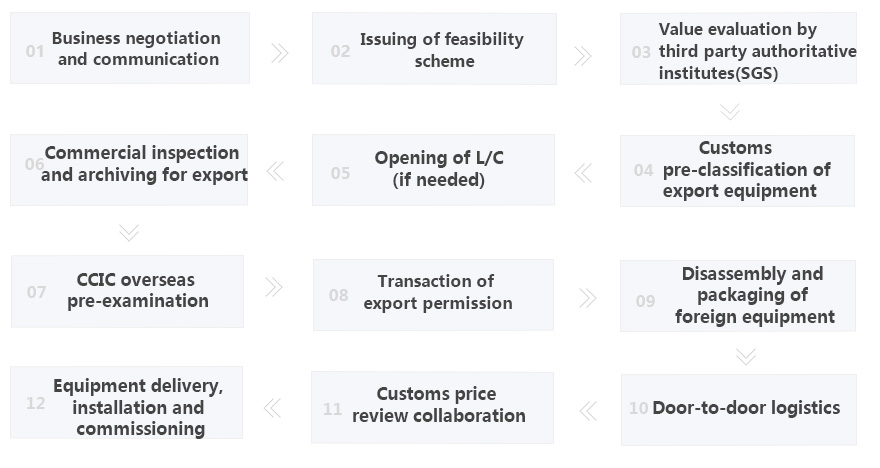Click the Door-to-door logistics step
The width and height of the screenshot is (880, 468).
coord(739,408)
